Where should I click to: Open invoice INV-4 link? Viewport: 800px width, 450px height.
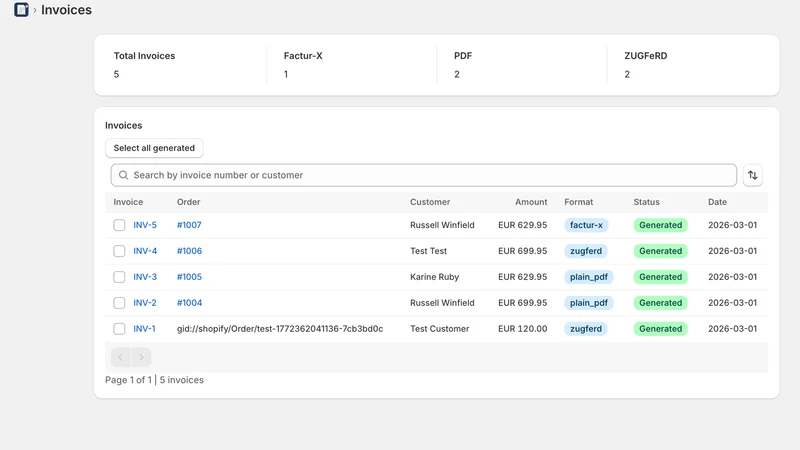[x=145, y=251]
